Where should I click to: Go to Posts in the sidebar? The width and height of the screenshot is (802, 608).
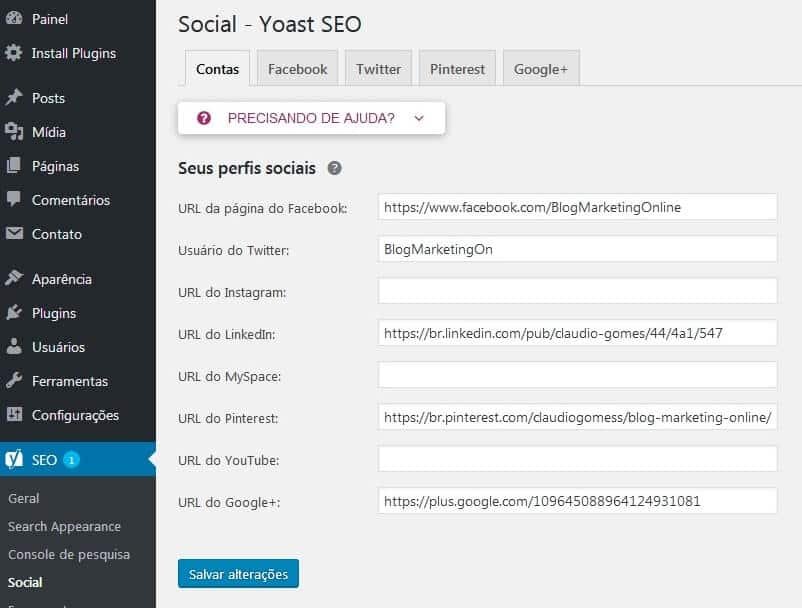[x=48, y=98]
